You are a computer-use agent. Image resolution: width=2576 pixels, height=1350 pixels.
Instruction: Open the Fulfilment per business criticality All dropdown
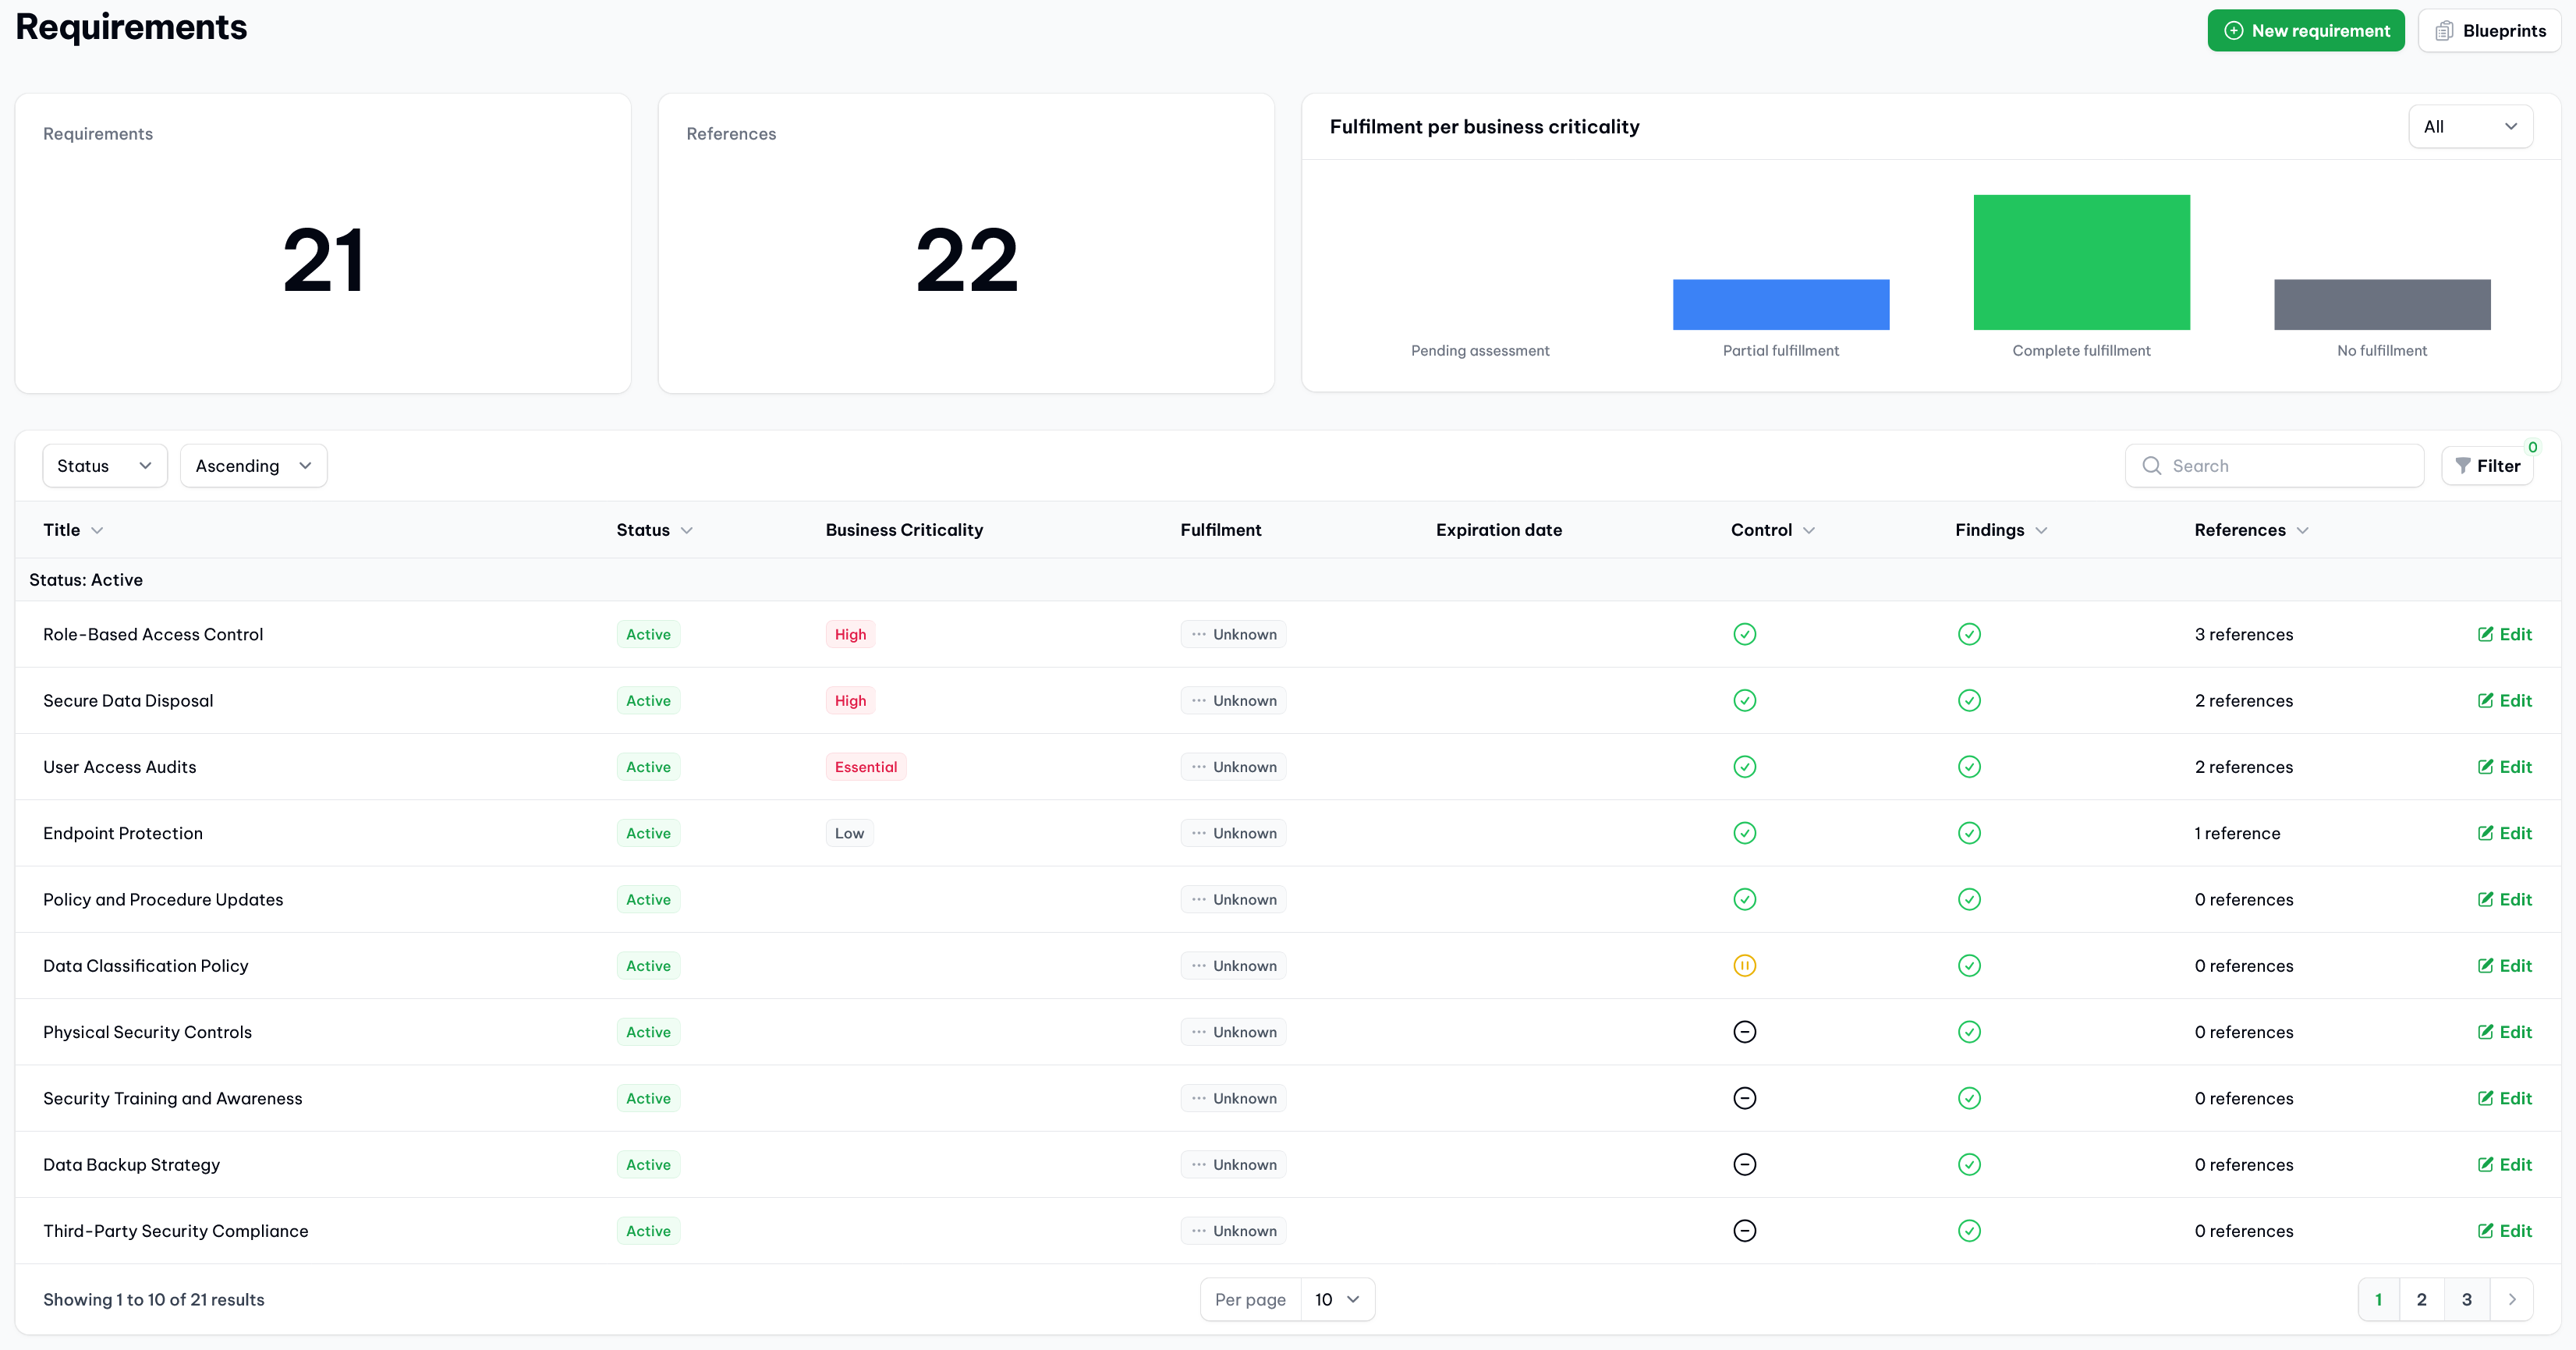2468,125
